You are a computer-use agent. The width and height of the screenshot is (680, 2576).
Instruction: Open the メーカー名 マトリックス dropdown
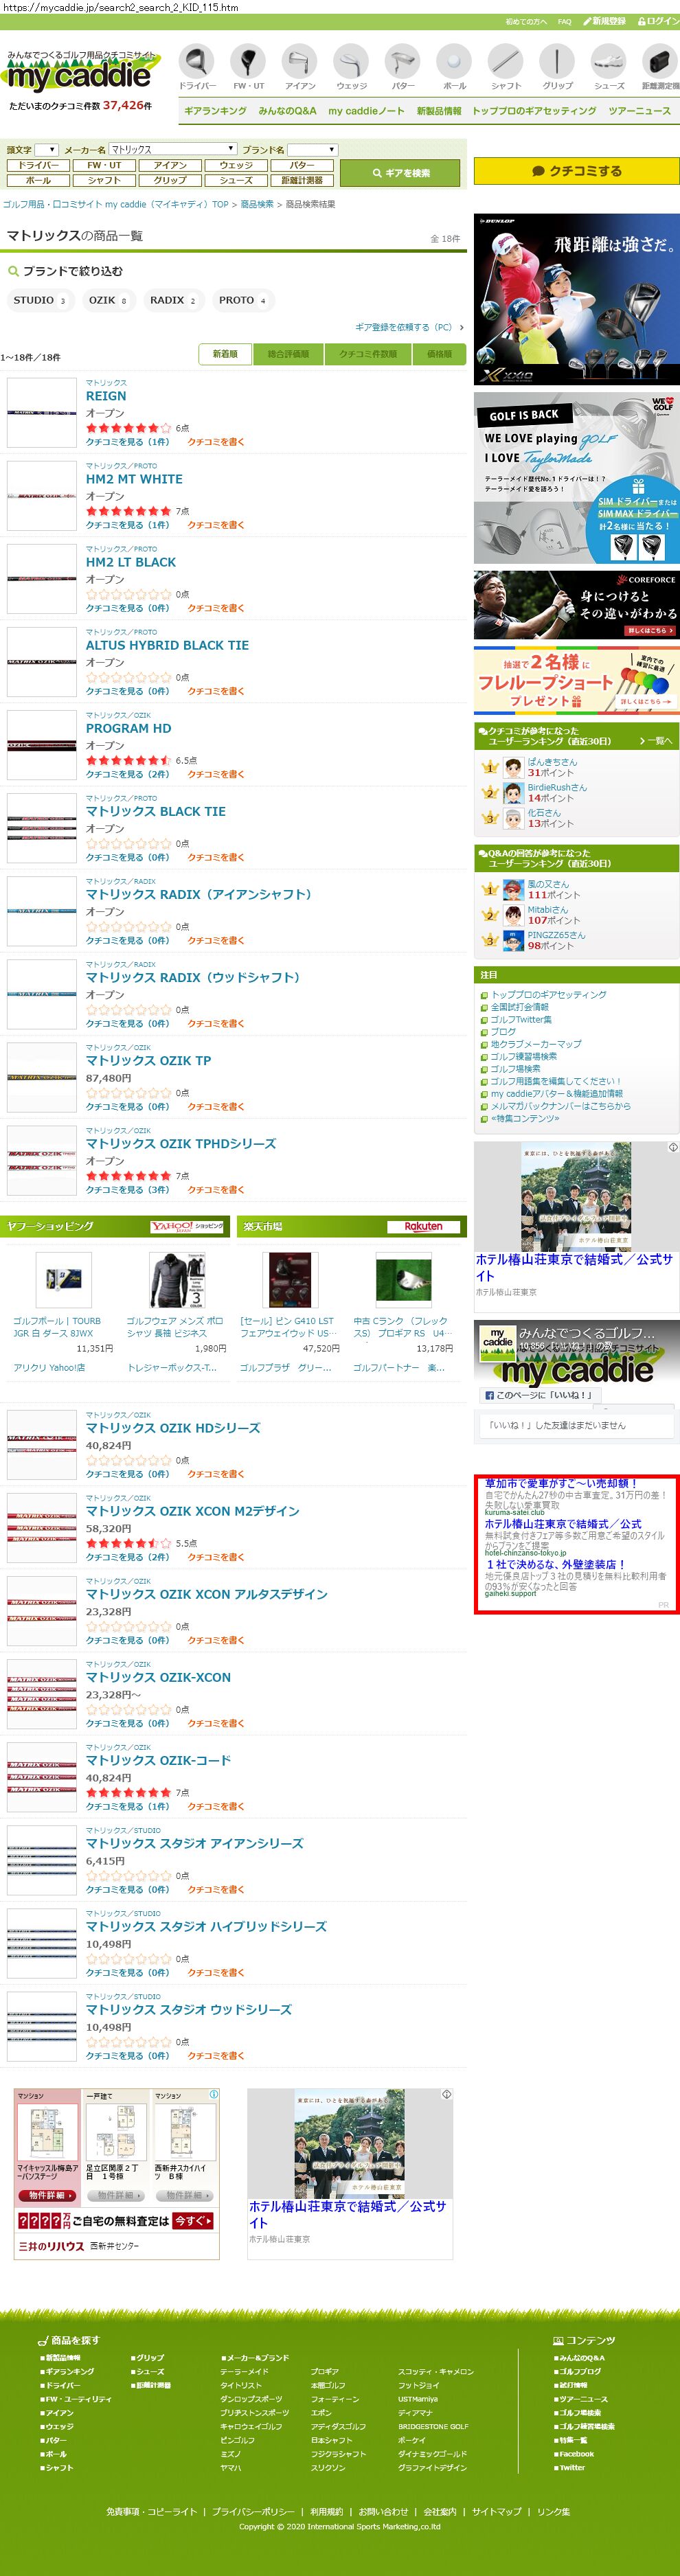click(x=173, y=150)
